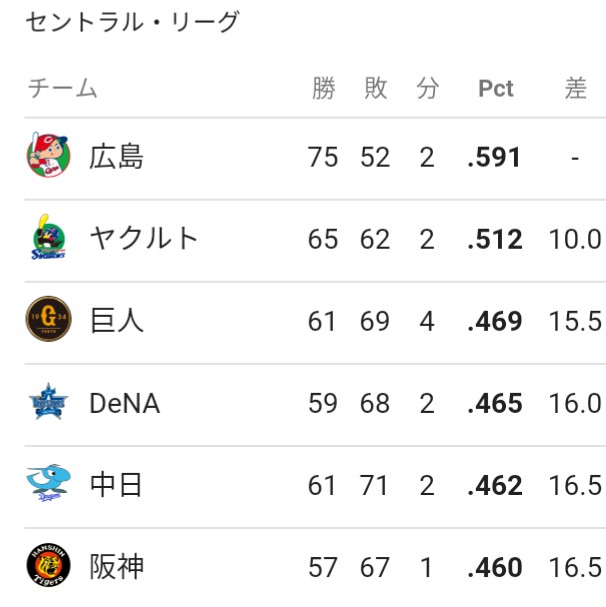606x607 pixels.
Task: Click the セントラル・リーグ heading
Action: [x=132, y=22]
